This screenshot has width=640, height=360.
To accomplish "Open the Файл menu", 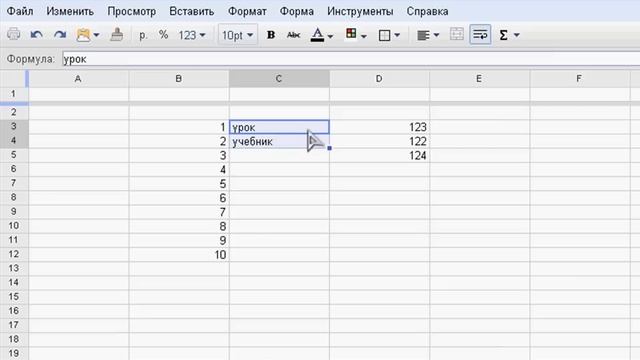I will tap(20, 11).
